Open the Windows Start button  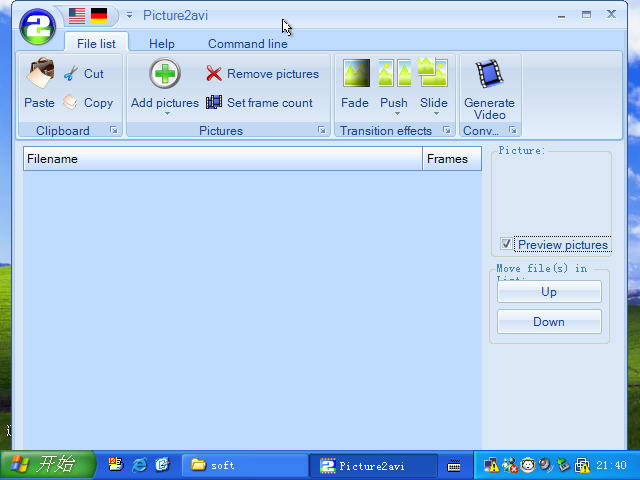point(47,465)
